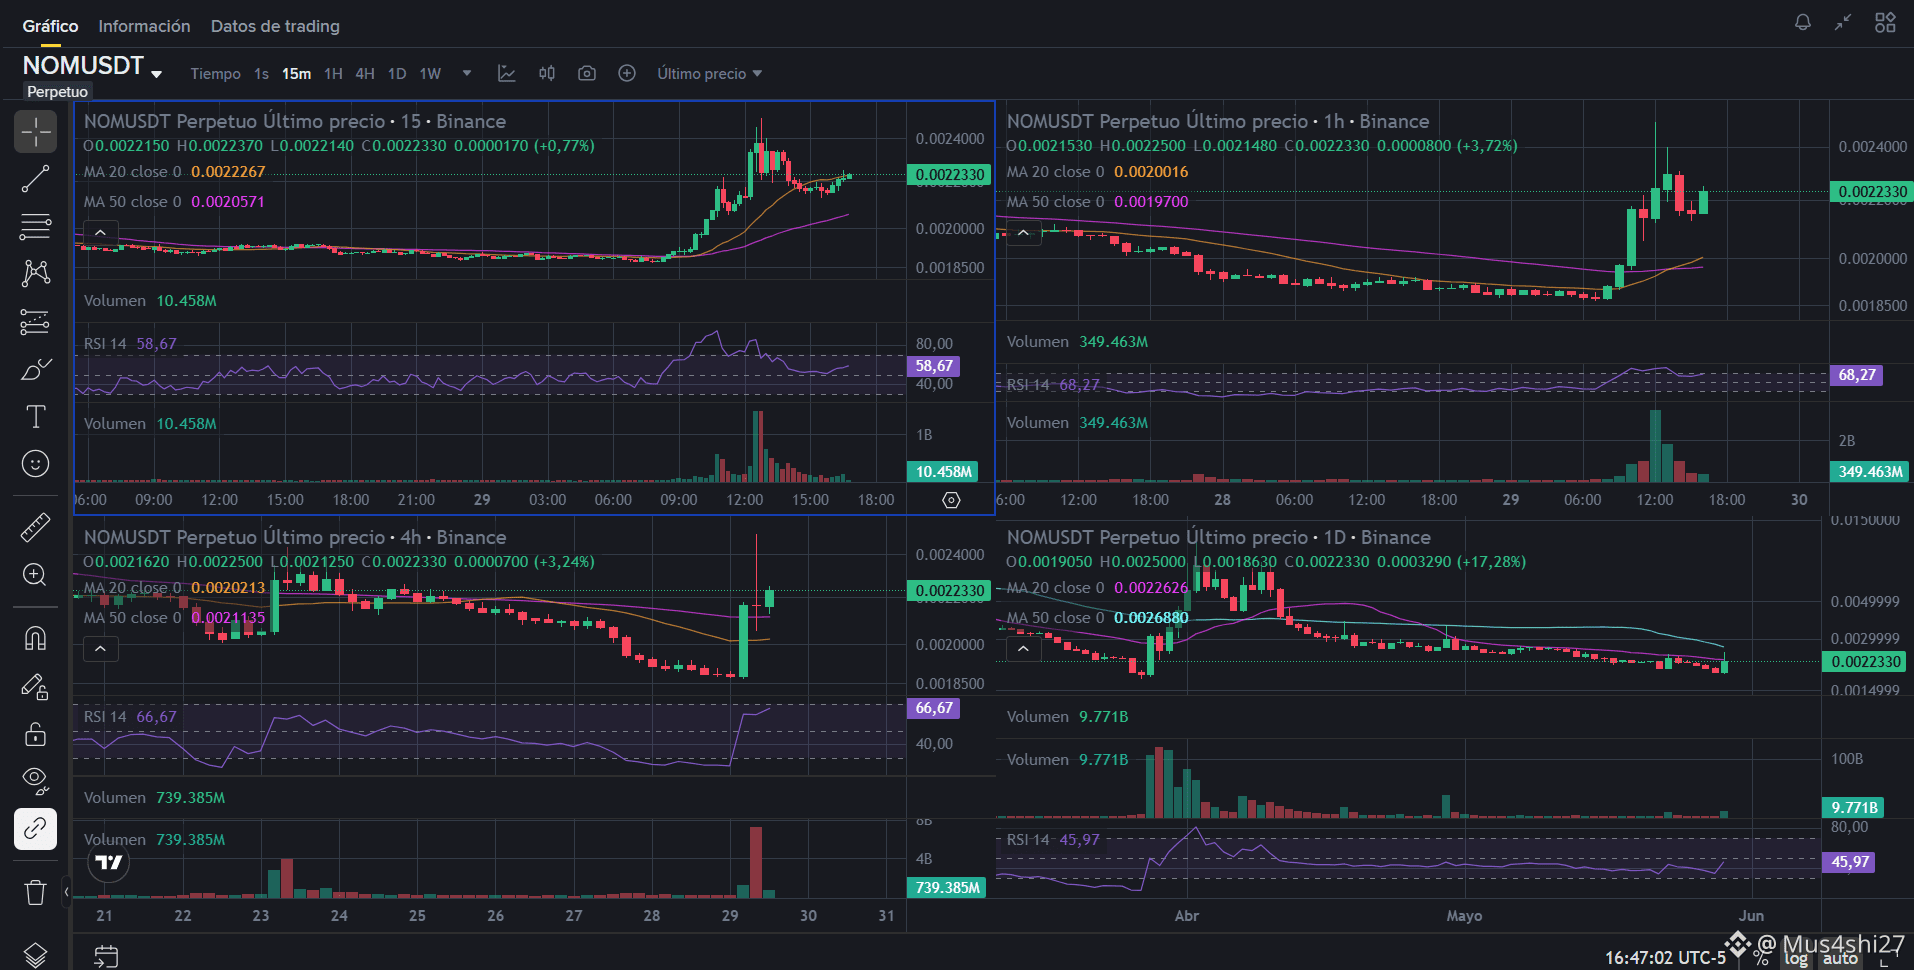Select the trend line drawing tool
This screenshot has height=970, width=1914.
click(36, 179)
